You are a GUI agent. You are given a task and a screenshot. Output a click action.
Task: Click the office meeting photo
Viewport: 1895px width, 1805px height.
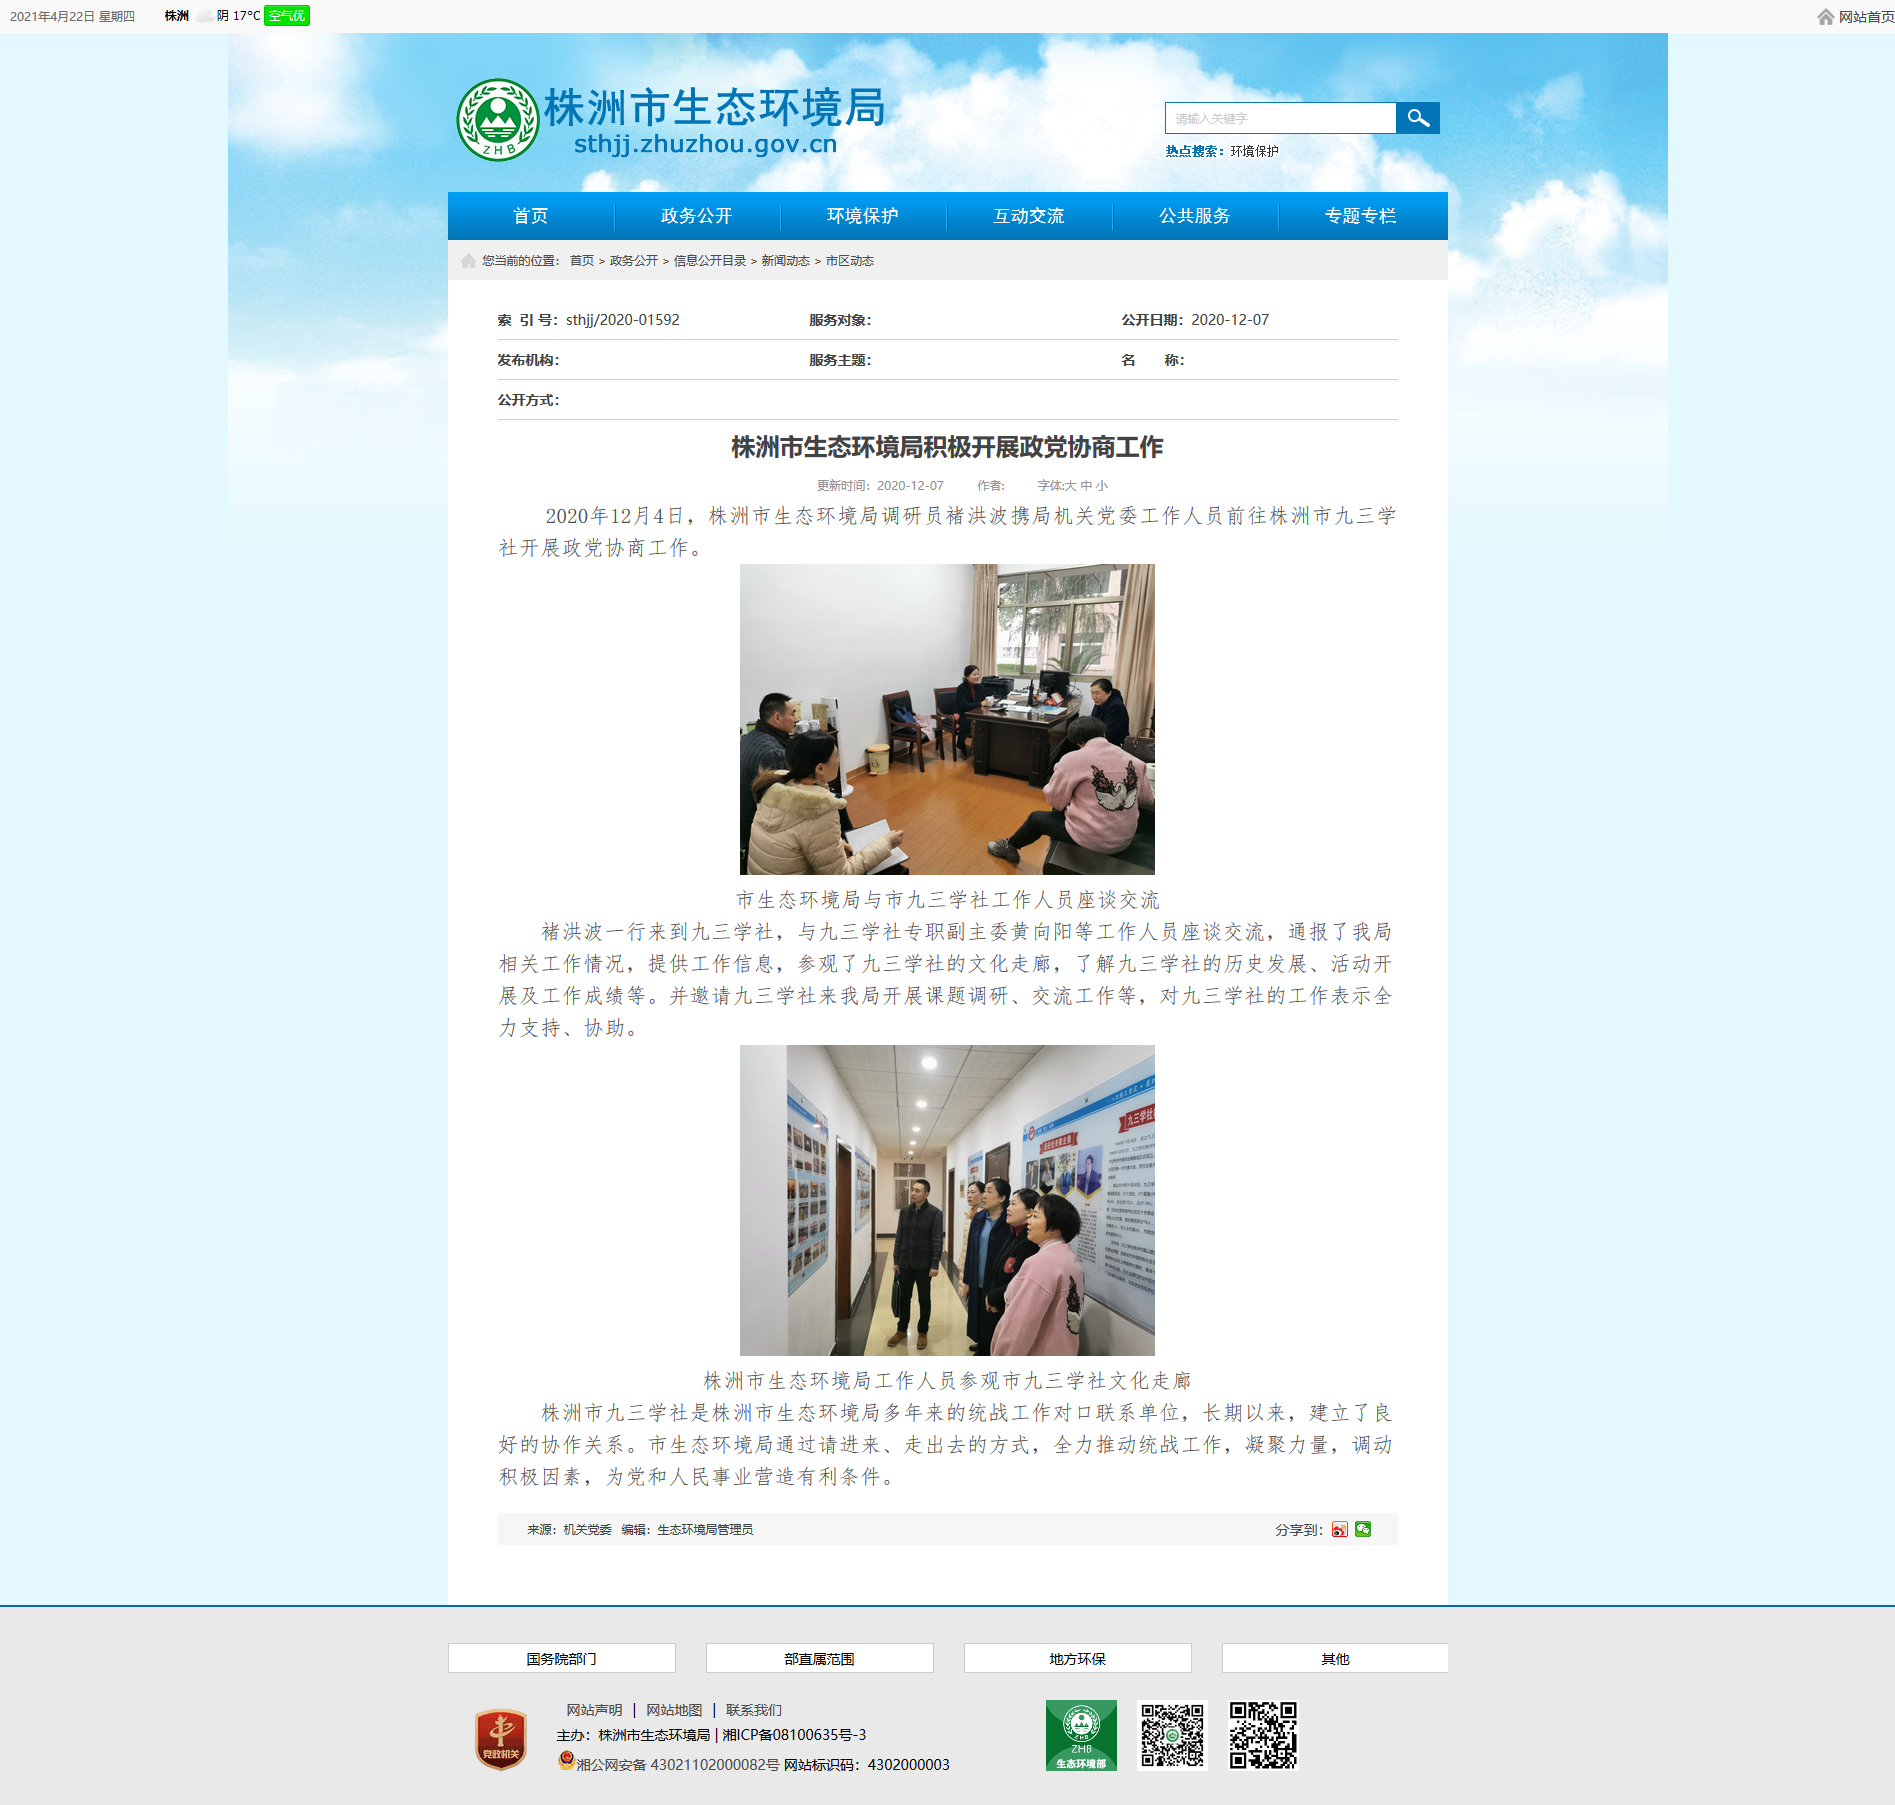[947, 719]
